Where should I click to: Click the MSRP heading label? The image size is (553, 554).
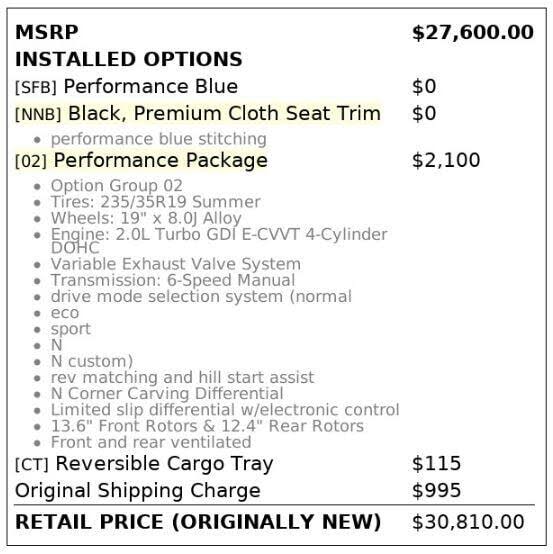(x=47, y=33)
